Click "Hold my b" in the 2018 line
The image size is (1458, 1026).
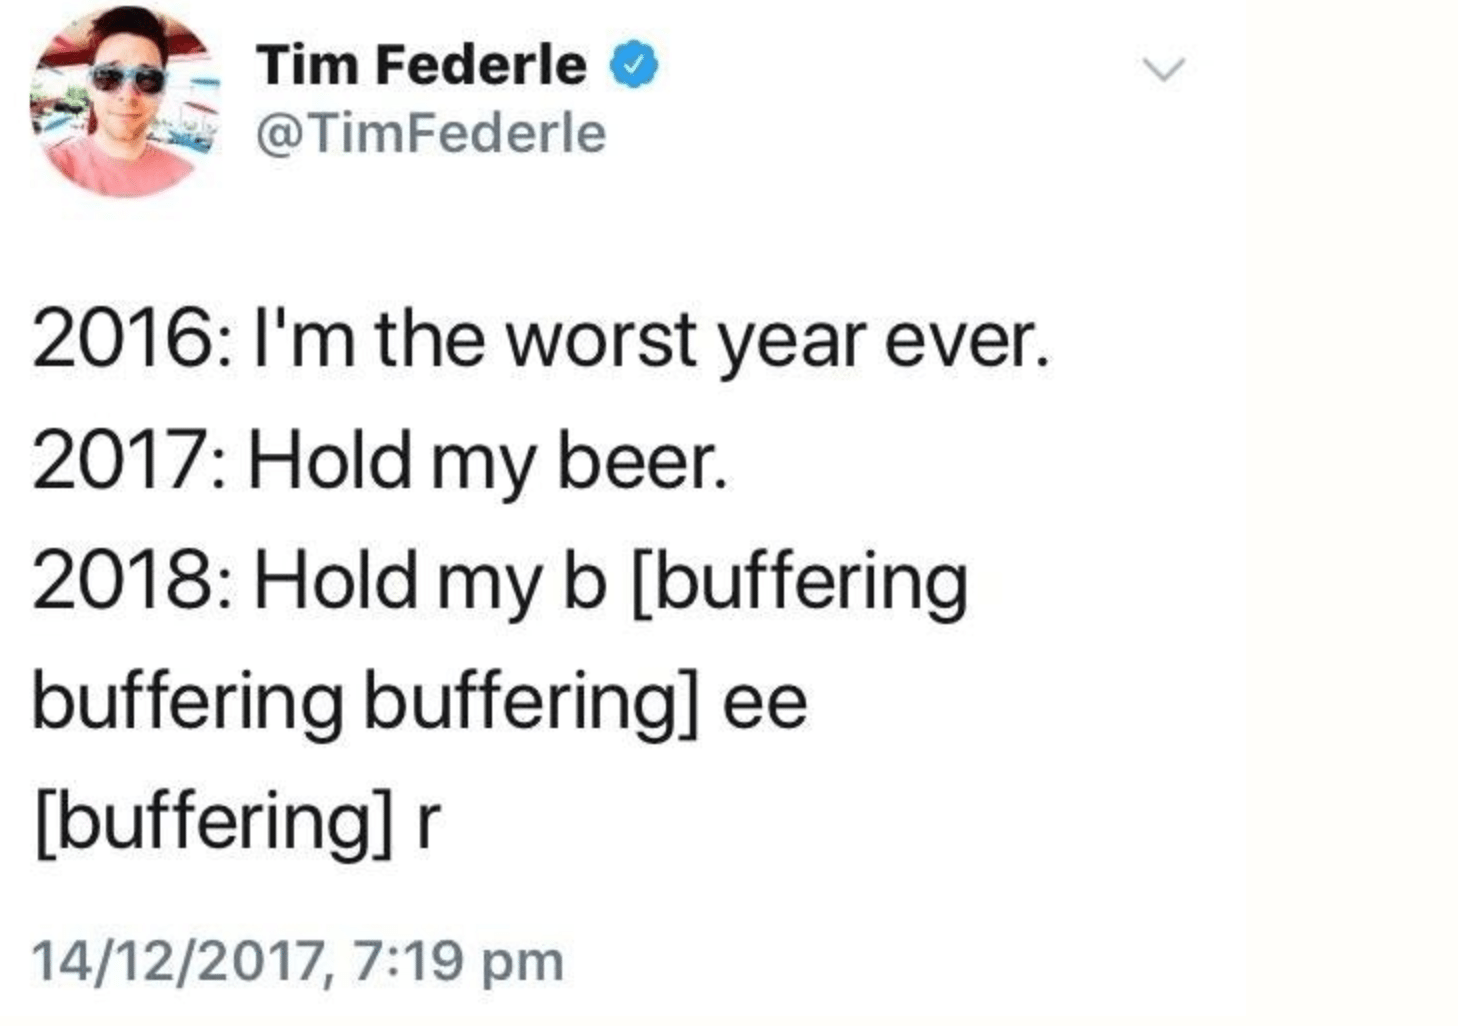[x=430, y=582]
